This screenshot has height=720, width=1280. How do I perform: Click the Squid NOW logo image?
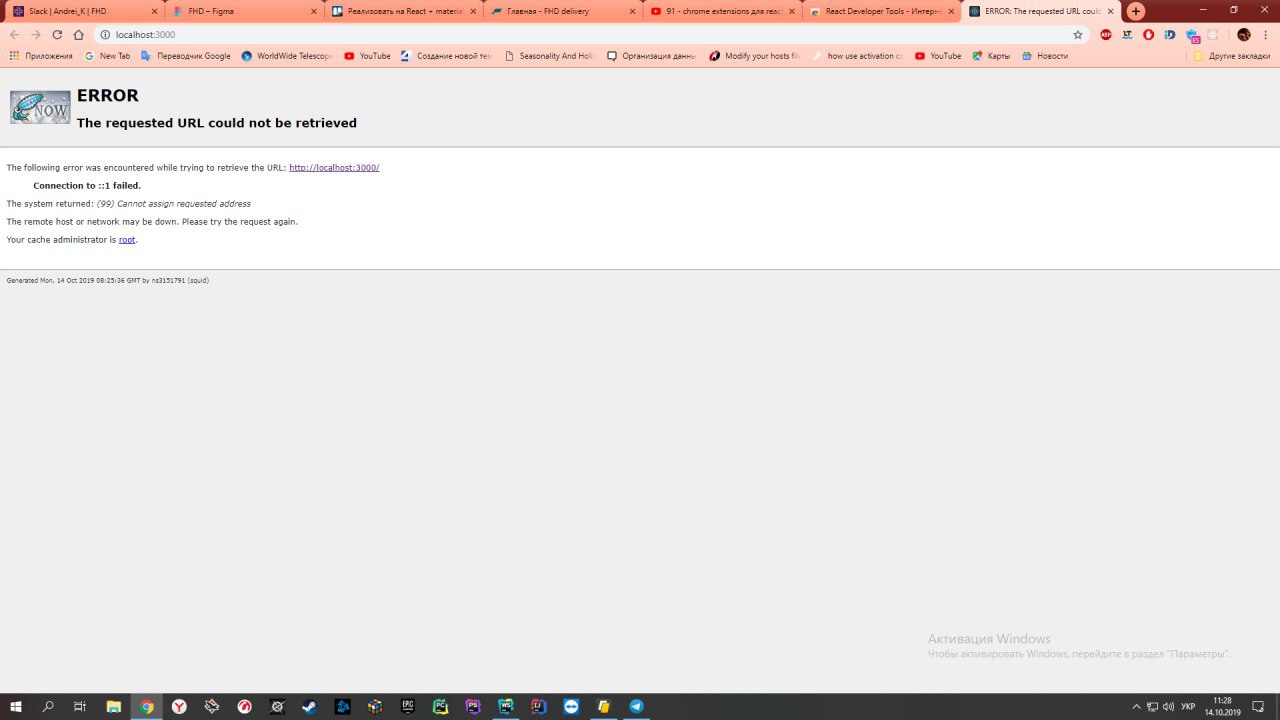pos(40,107)
